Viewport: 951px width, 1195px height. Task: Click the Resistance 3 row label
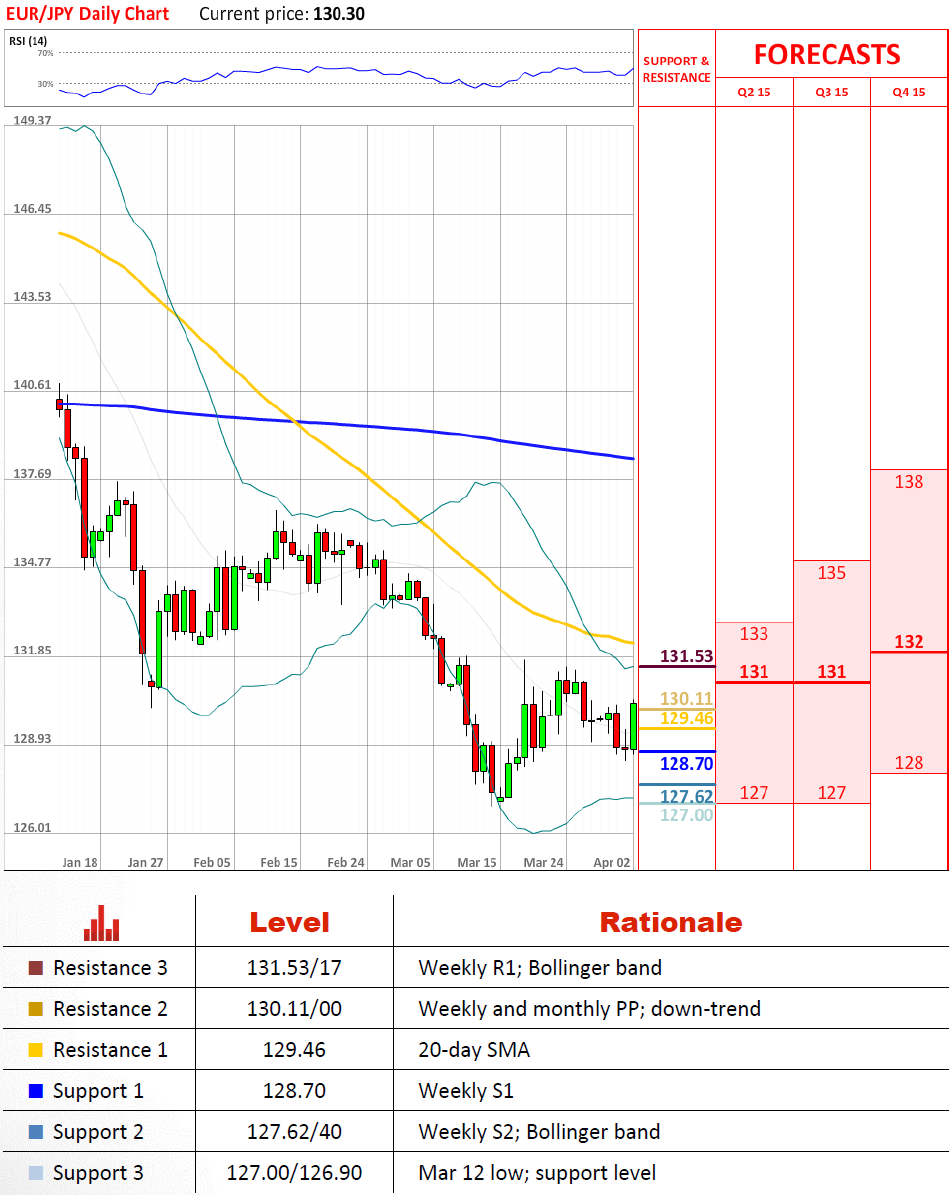click(x=110, y=968)
